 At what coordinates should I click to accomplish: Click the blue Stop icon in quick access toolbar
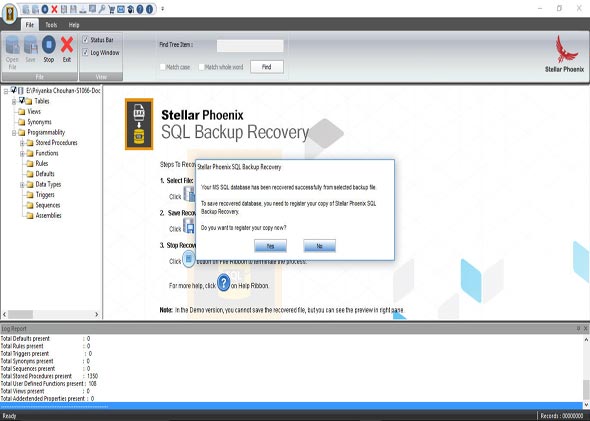(45, 9)
